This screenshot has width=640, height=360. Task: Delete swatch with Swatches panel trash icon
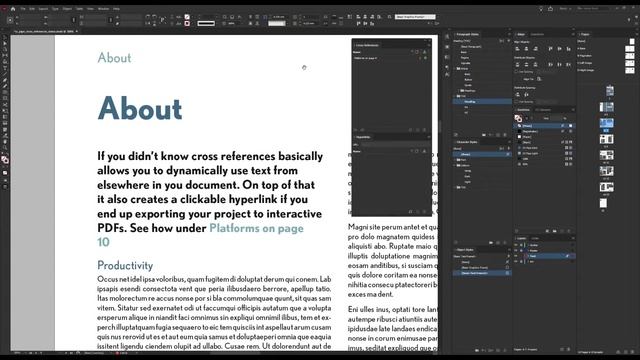(569, 231)
